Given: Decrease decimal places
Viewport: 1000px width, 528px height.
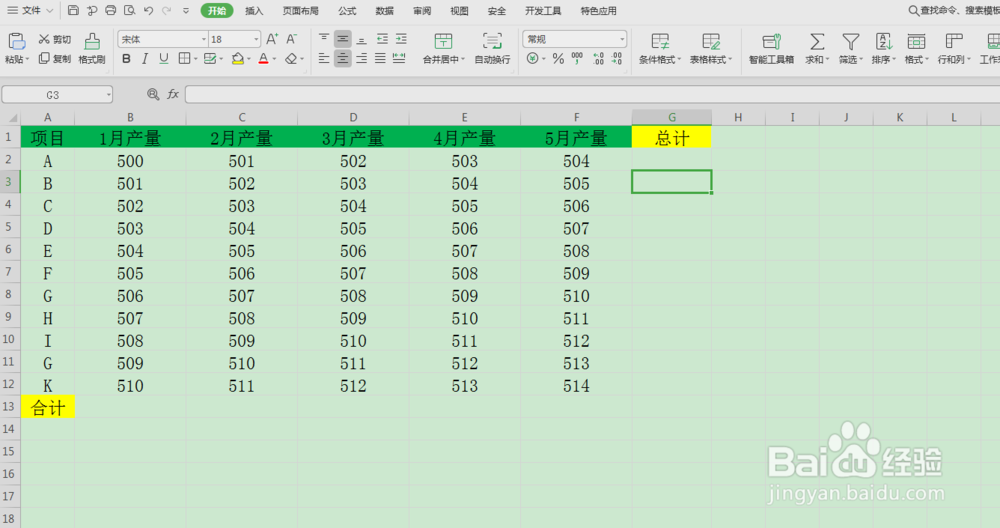Looking at the screenshot, I should pos(617,59).
